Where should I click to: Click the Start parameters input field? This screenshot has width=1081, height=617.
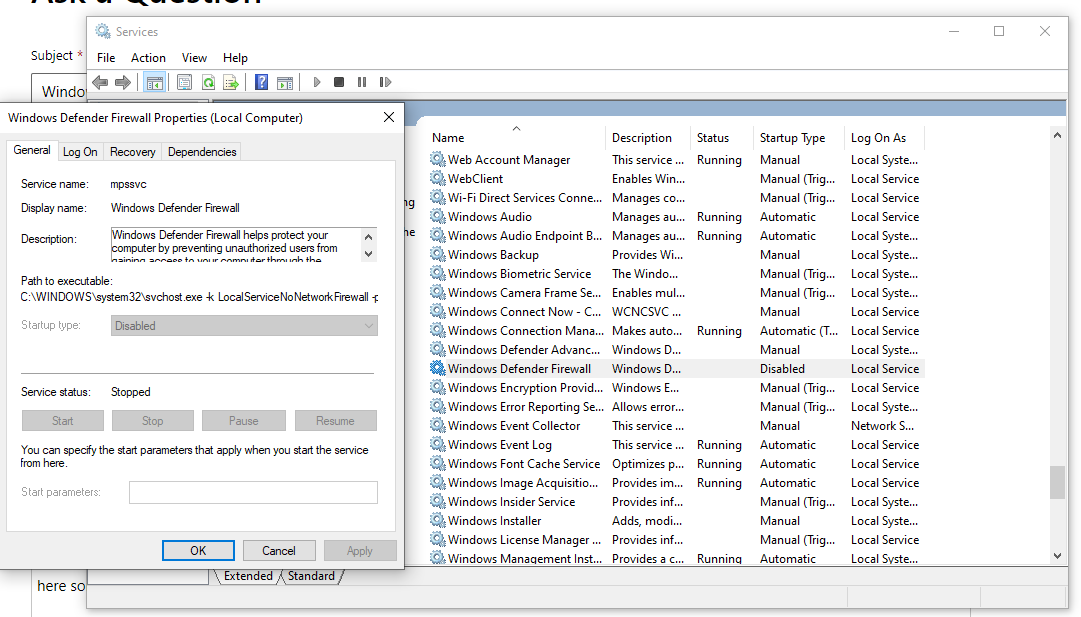pos(253,492)
